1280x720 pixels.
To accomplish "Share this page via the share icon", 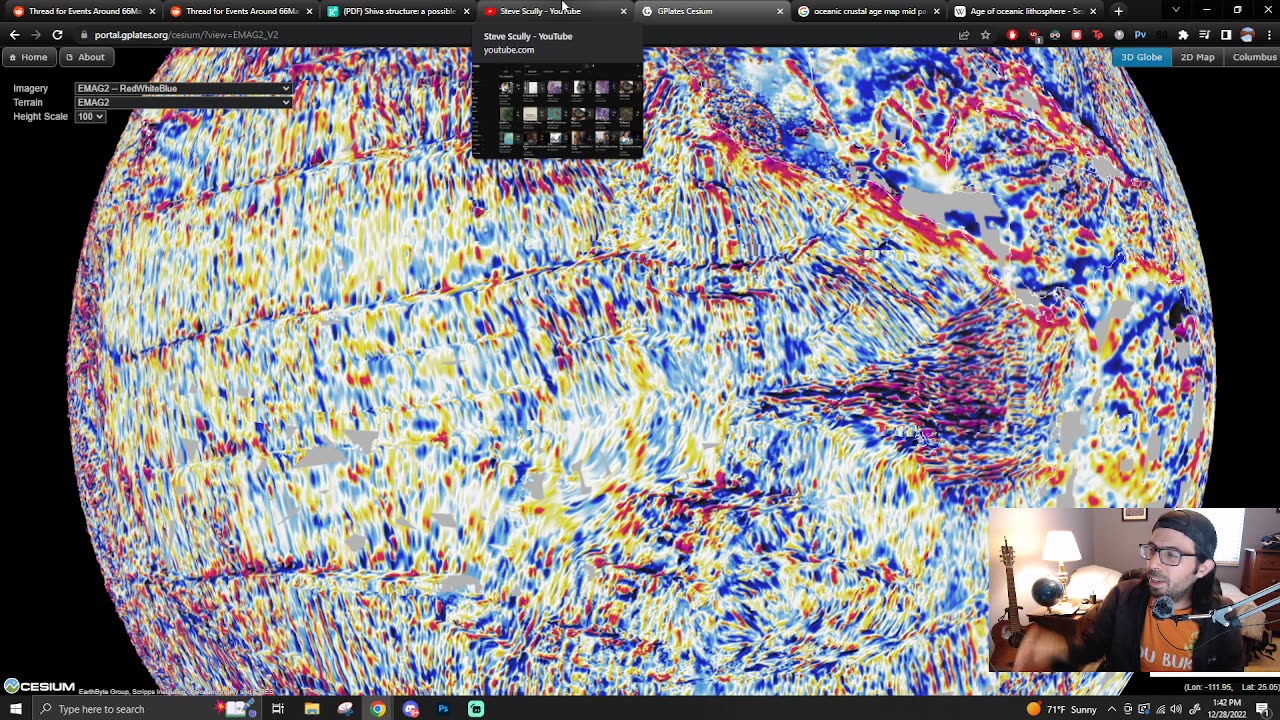I will (964, 35).
